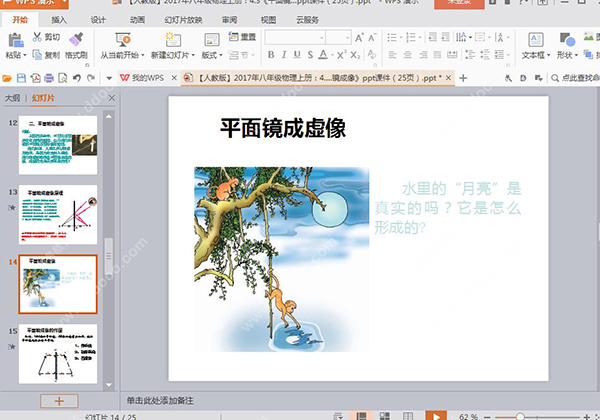Screen dimensions: 600x420
Task: Click the New Slide (新建幻灯片) icon
Action: (x=173, y=39)
